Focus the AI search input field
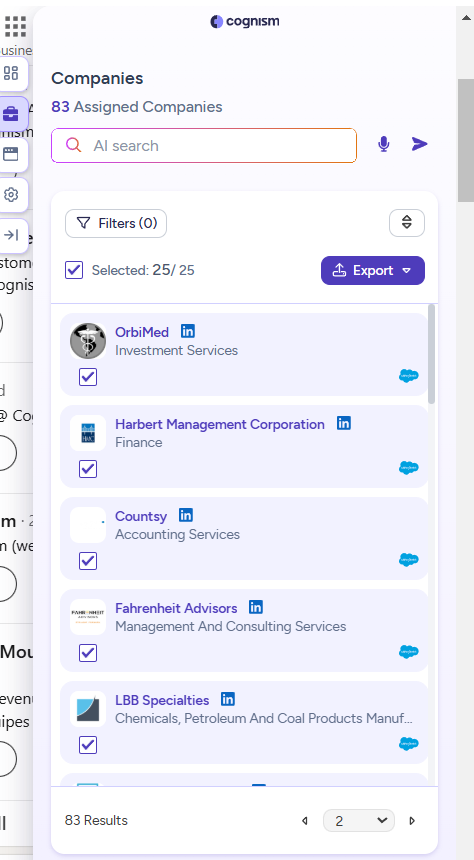The height and width of the screenshot is (860, 474). click(x=204, y=145)
